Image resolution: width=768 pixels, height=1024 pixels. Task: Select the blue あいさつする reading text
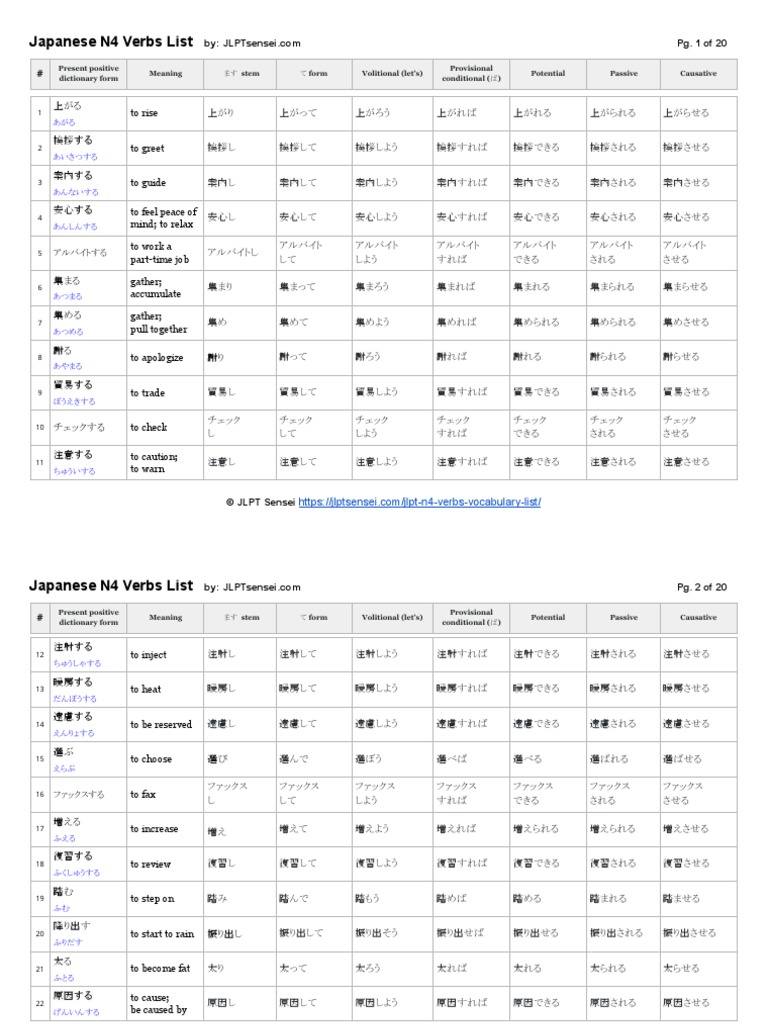coord(75,157)
